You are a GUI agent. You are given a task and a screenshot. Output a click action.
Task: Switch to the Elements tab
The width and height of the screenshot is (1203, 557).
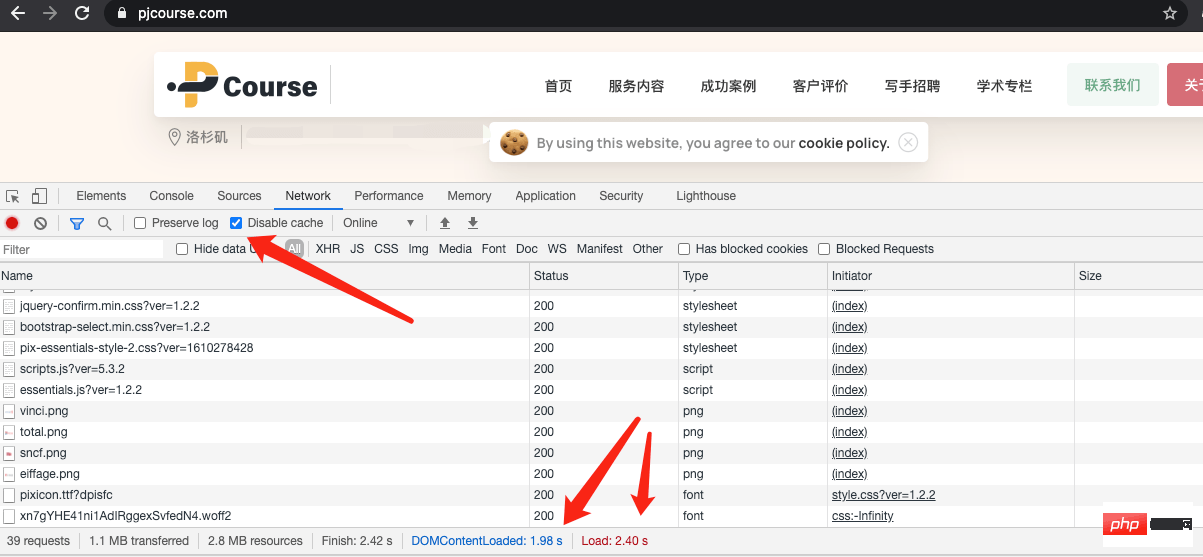point(101,196)
